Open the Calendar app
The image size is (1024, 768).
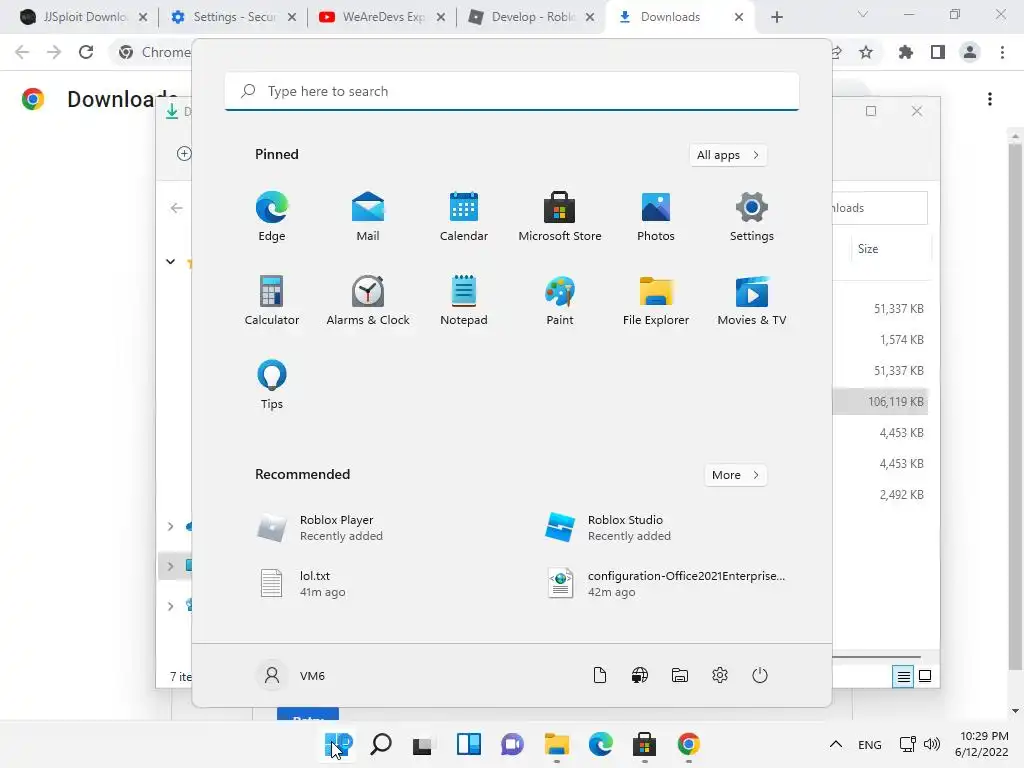pyautogui.click(x=464, y=216)
